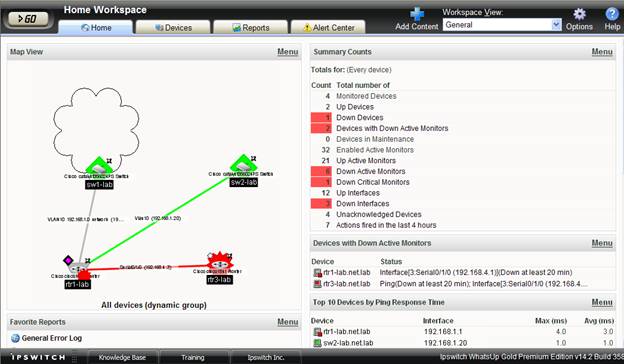Open the Ipswitch Inc. footer link

coord(266,357)
